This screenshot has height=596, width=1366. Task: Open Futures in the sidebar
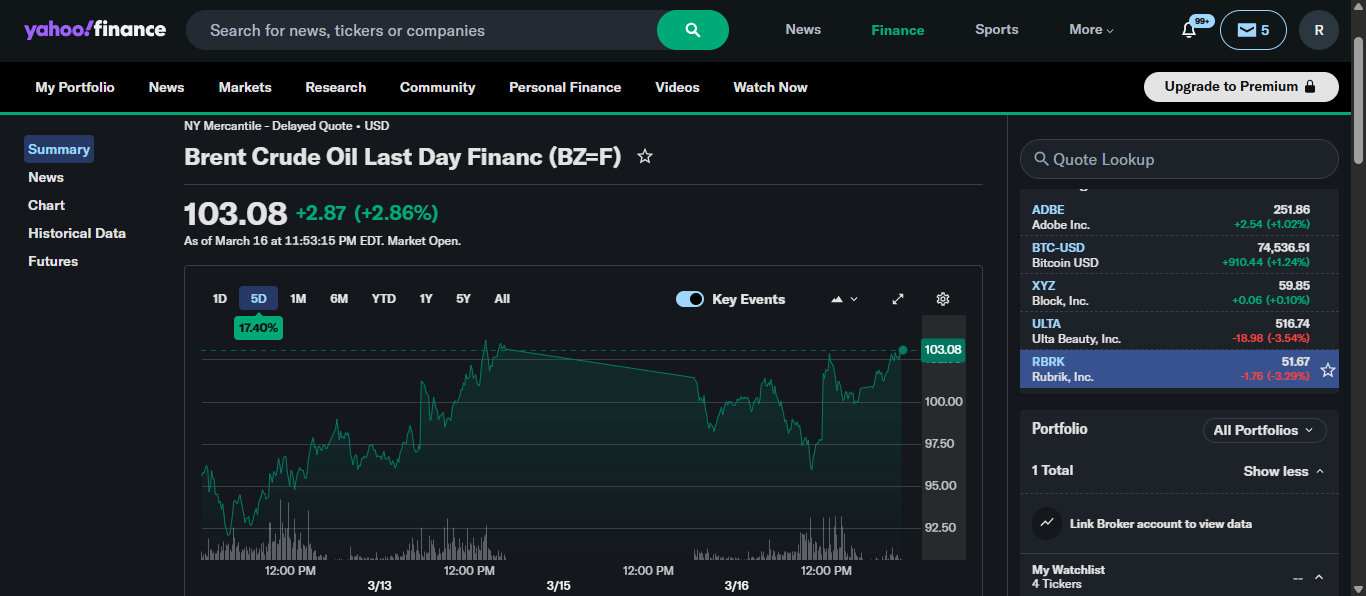[53, 261]
